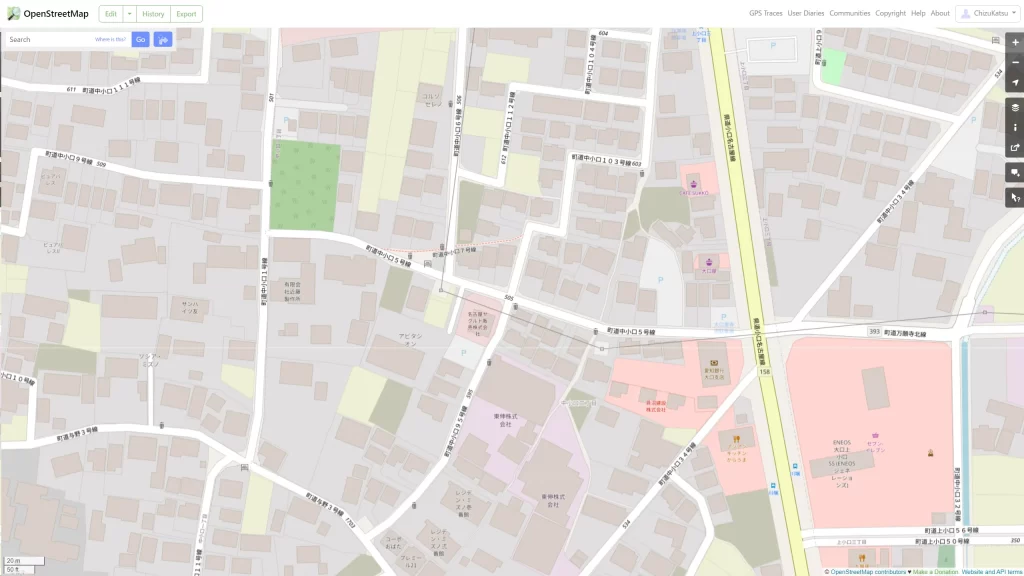
Task: Click the OpenStreetMap logo
Action: (47, 14)
